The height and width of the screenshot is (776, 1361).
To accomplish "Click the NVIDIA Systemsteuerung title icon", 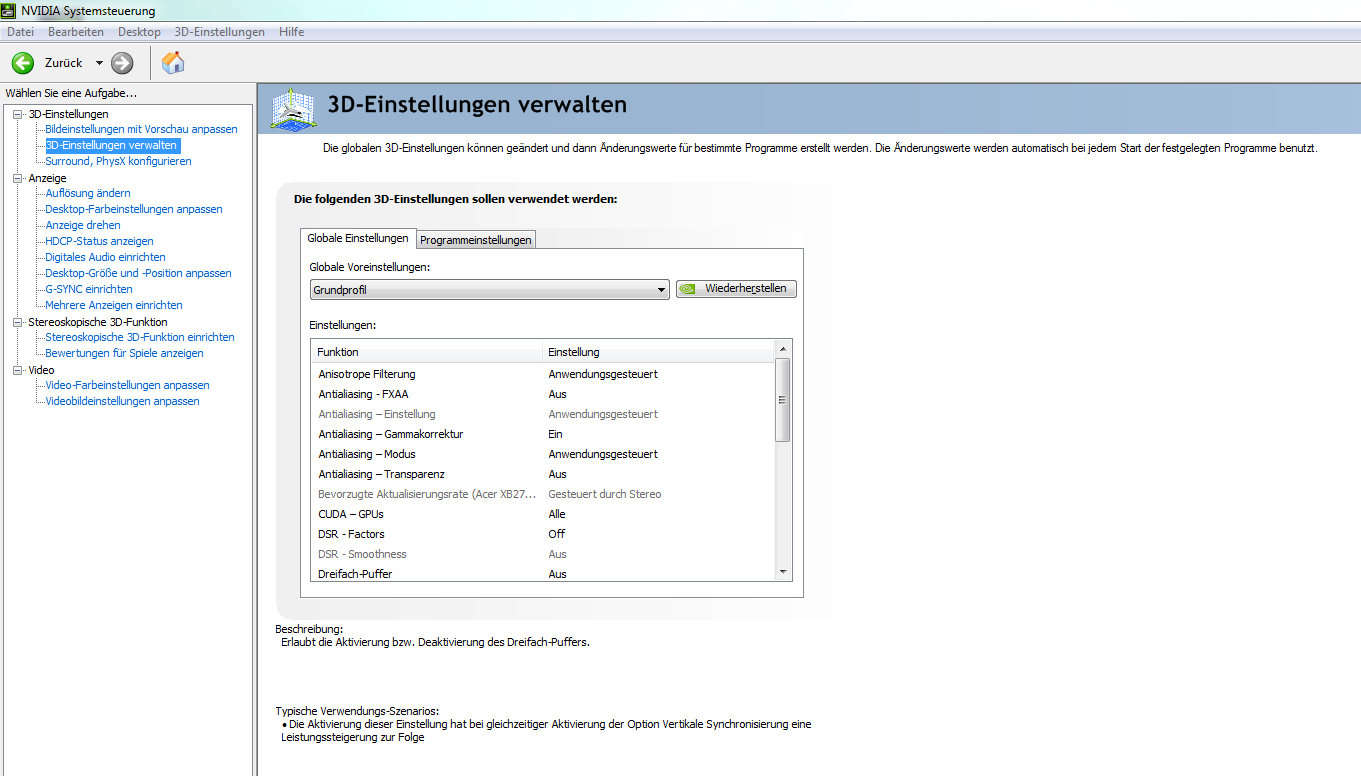I will (9, 10).
